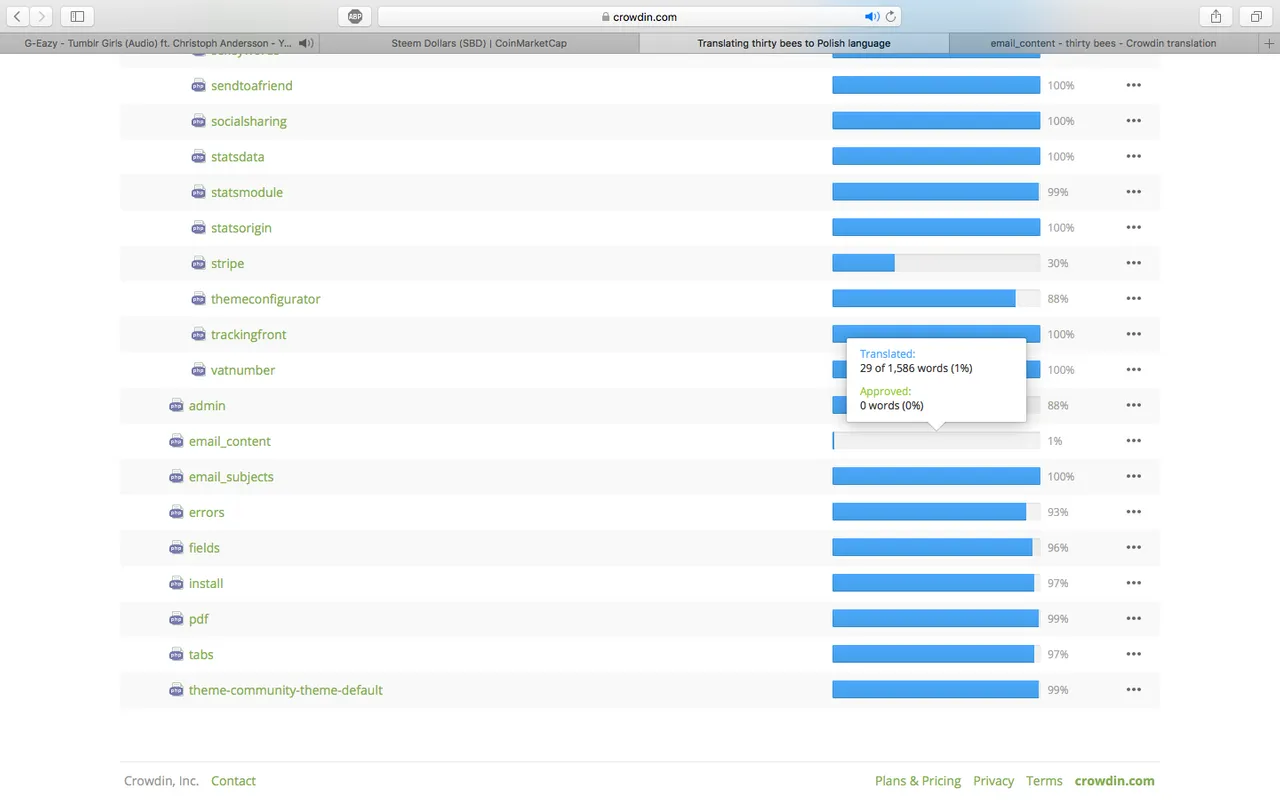The height and width of the screenshot is (800, 1280).
Task: Click the PHP file icon beside pdf
Action: pos(176,619)
